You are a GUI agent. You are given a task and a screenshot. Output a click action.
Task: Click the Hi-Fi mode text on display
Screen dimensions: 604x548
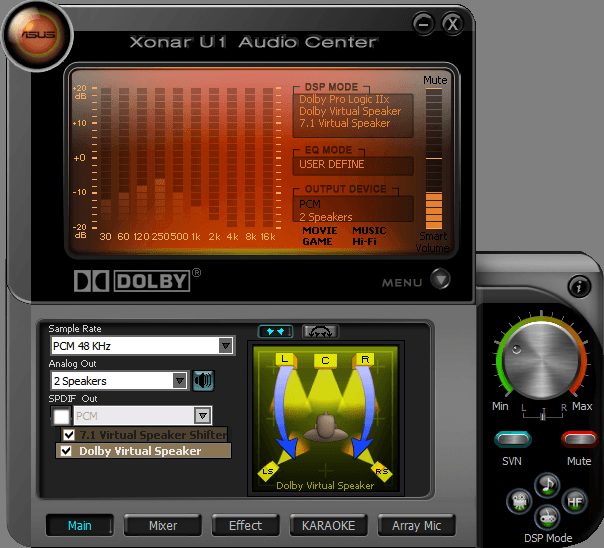coord(364,242)
